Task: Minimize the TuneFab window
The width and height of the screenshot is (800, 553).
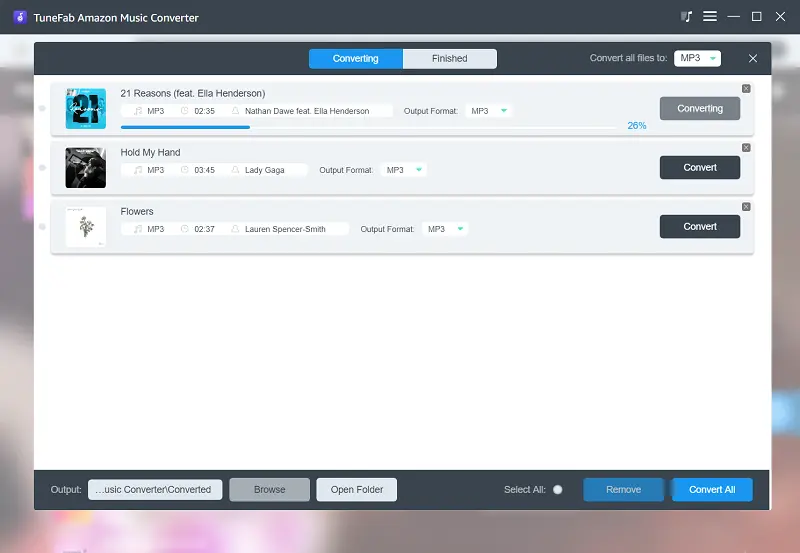Action: point(734,17)
